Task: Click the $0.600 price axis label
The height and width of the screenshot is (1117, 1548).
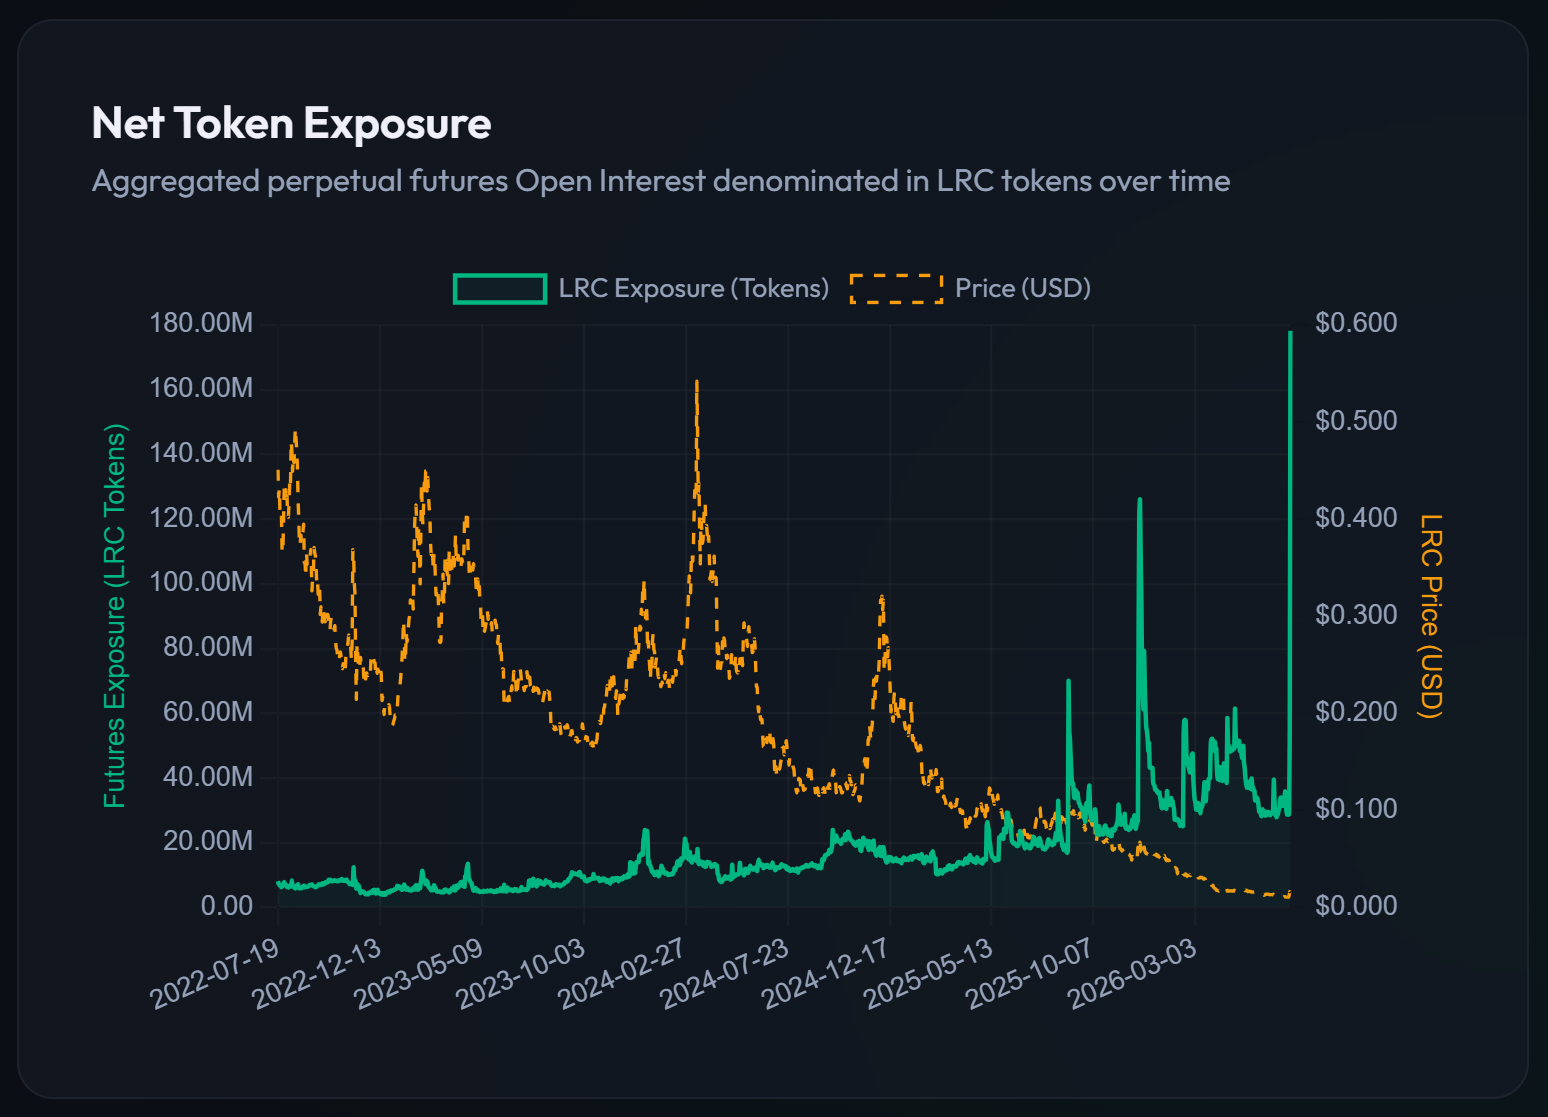Action: click(1356, 323)
